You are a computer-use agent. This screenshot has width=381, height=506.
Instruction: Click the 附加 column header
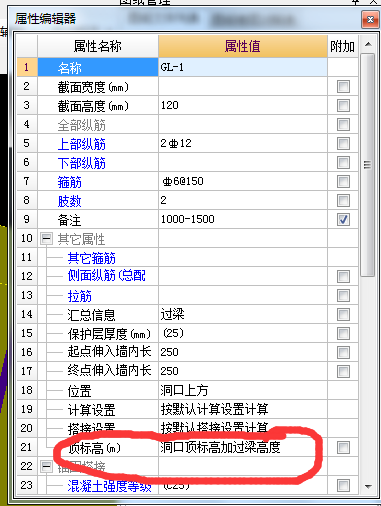(343, 46)
